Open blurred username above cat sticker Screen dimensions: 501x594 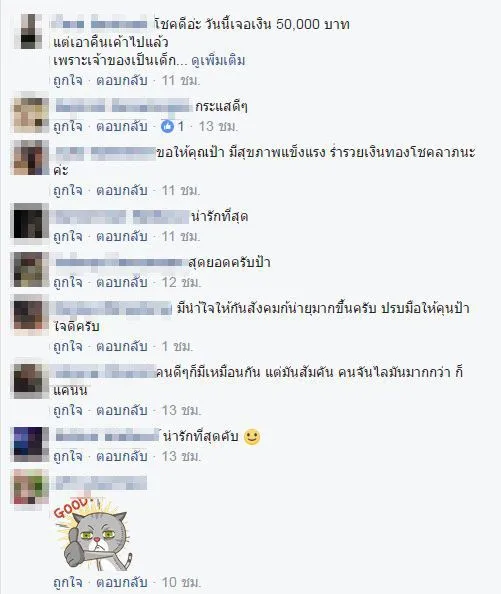coord(101,483)
